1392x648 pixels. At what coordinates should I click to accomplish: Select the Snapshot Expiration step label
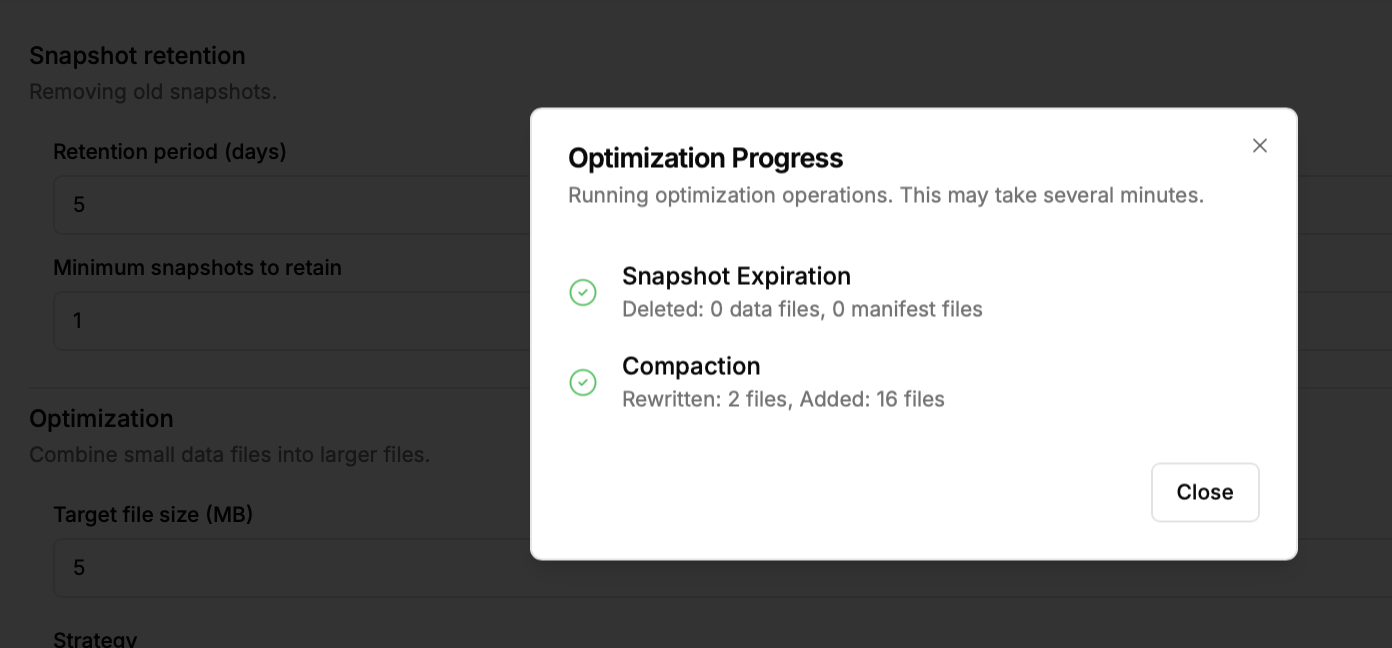736,276
